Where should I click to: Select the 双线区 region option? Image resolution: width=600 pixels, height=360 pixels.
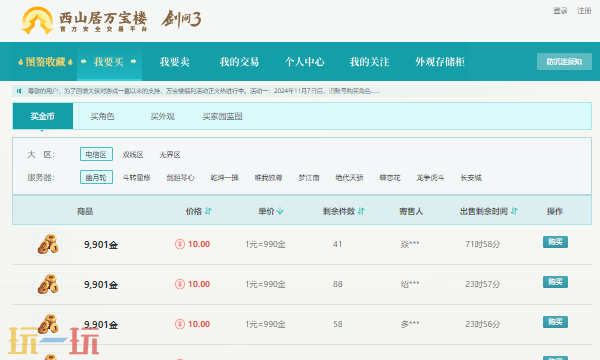coord(133,155)
